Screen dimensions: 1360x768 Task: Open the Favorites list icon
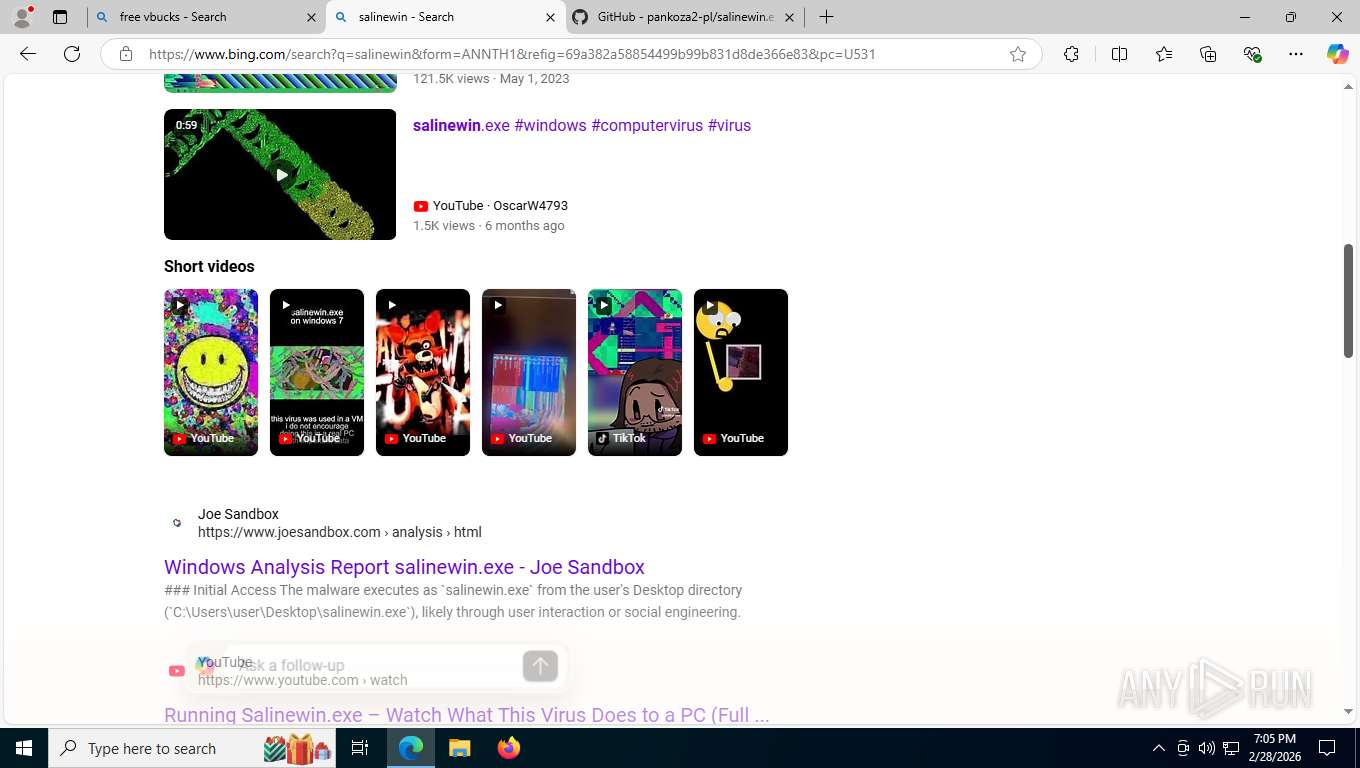[x=1164, y=54]
